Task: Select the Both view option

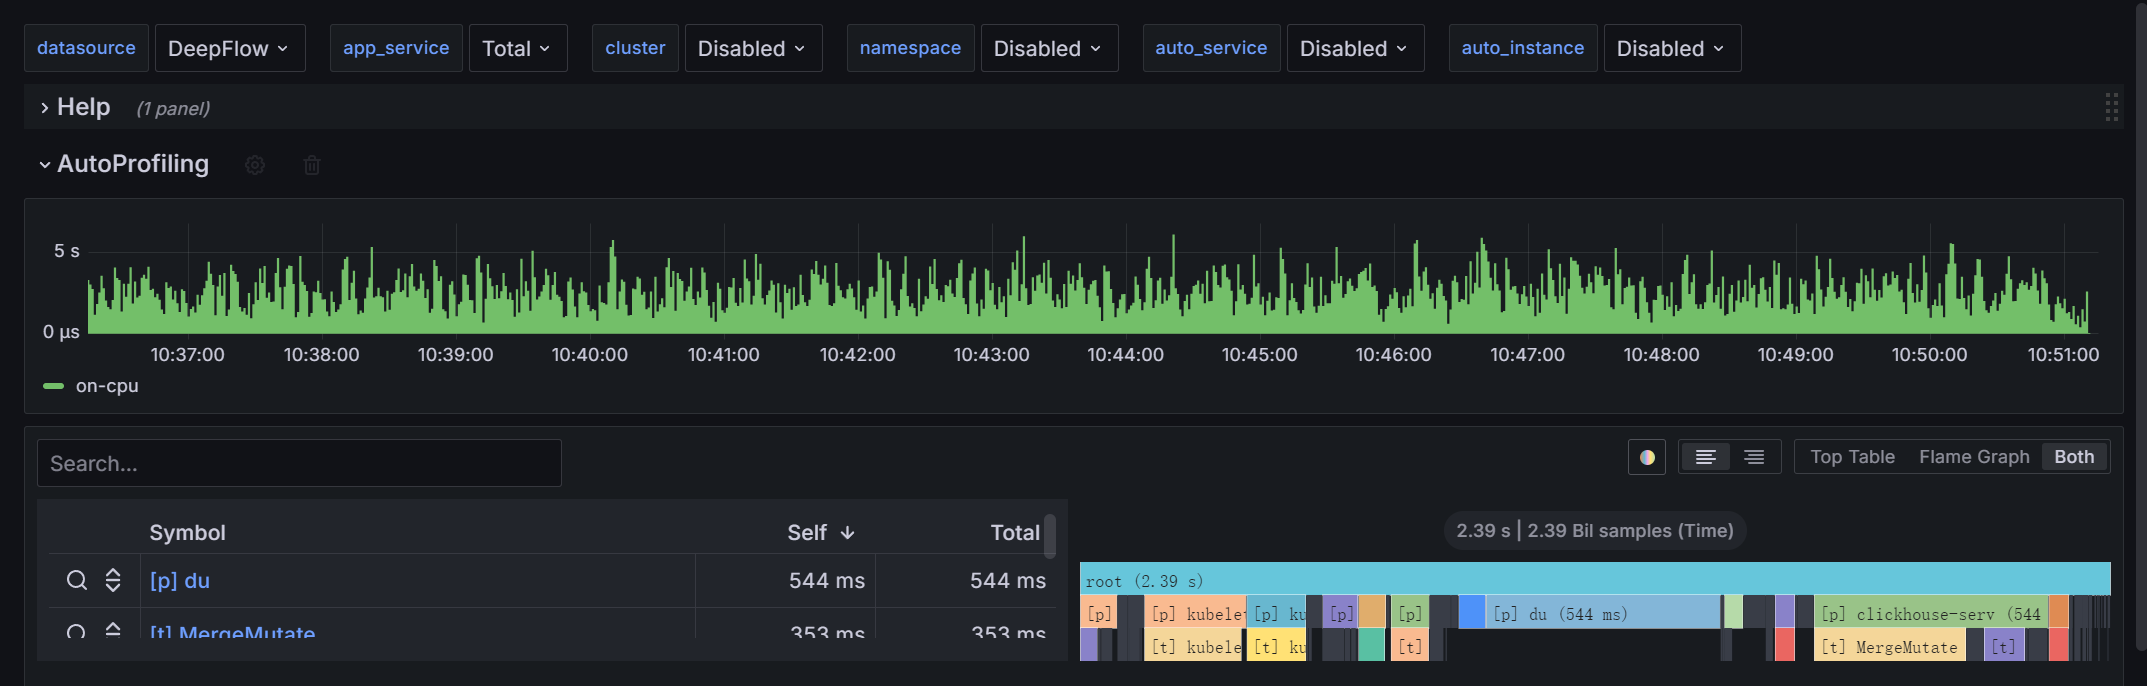Action: (x=2074, y=457)
